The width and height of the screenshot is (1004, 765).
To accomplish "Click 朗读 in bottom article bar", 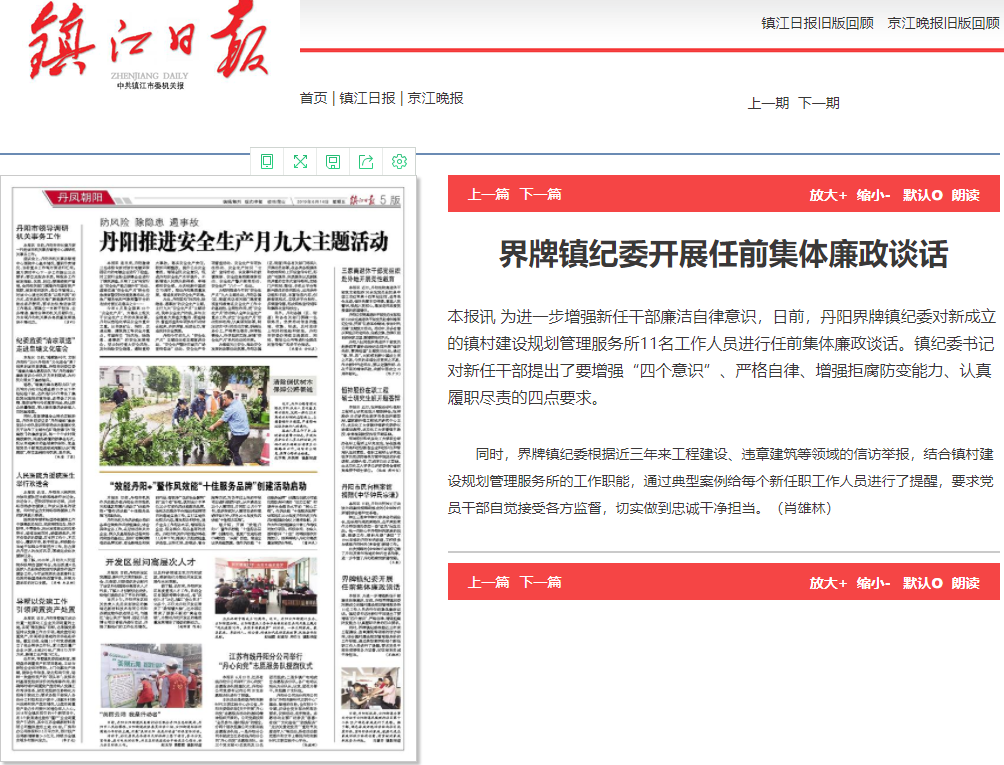I will pyautogui.click(x=965, y=583).
